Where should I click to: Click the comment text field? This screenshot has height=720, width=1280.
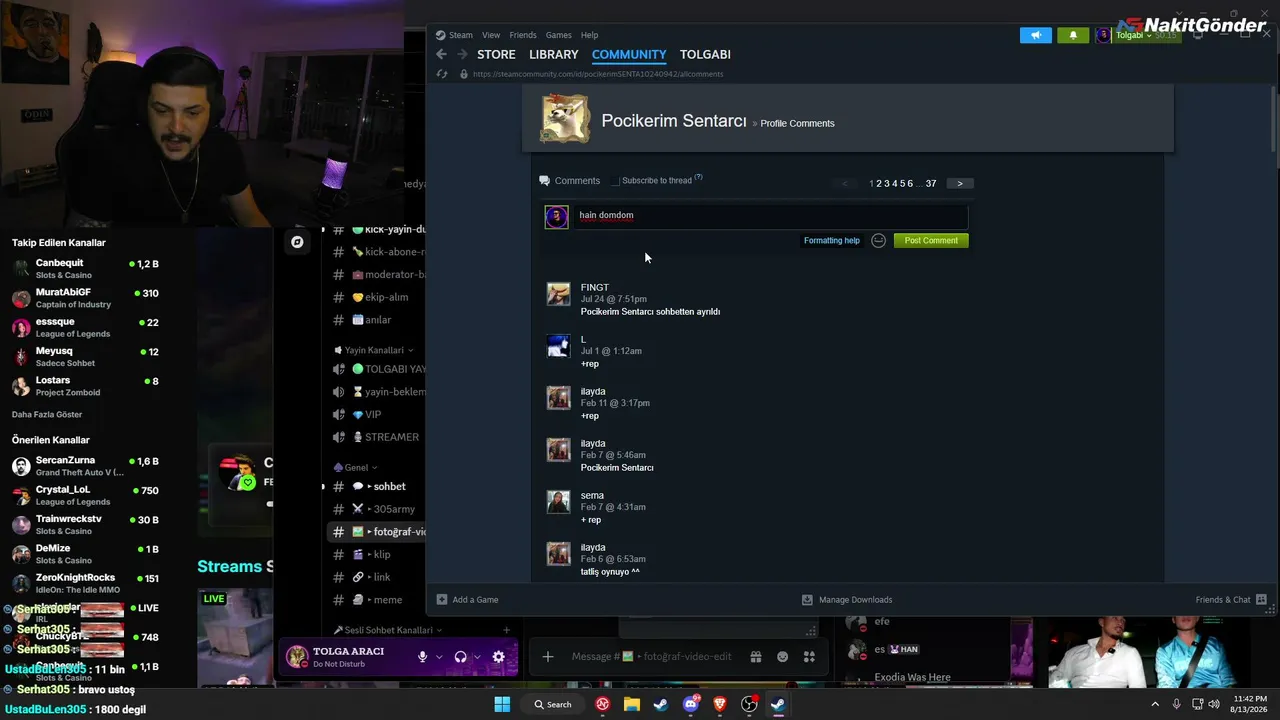click(771, 215)
